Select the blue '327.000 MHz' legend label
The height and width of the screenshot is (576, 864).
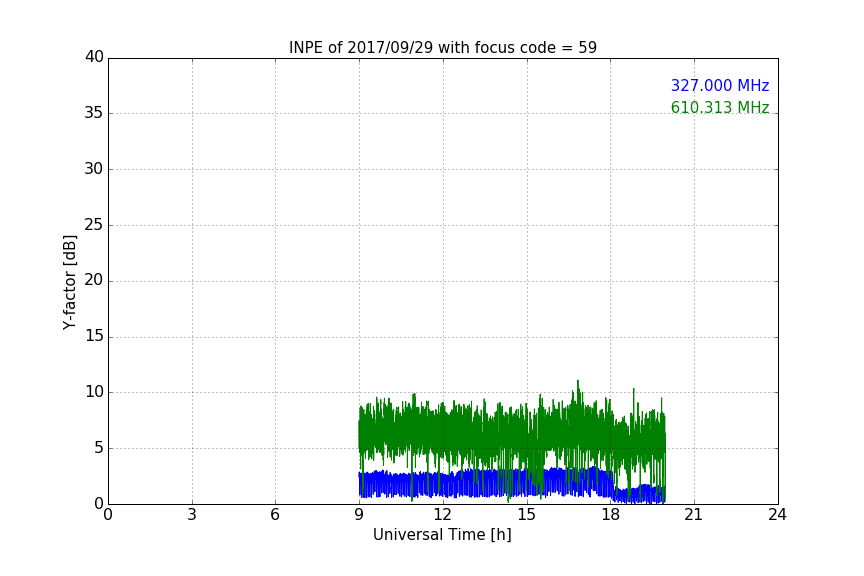point(720,85)
